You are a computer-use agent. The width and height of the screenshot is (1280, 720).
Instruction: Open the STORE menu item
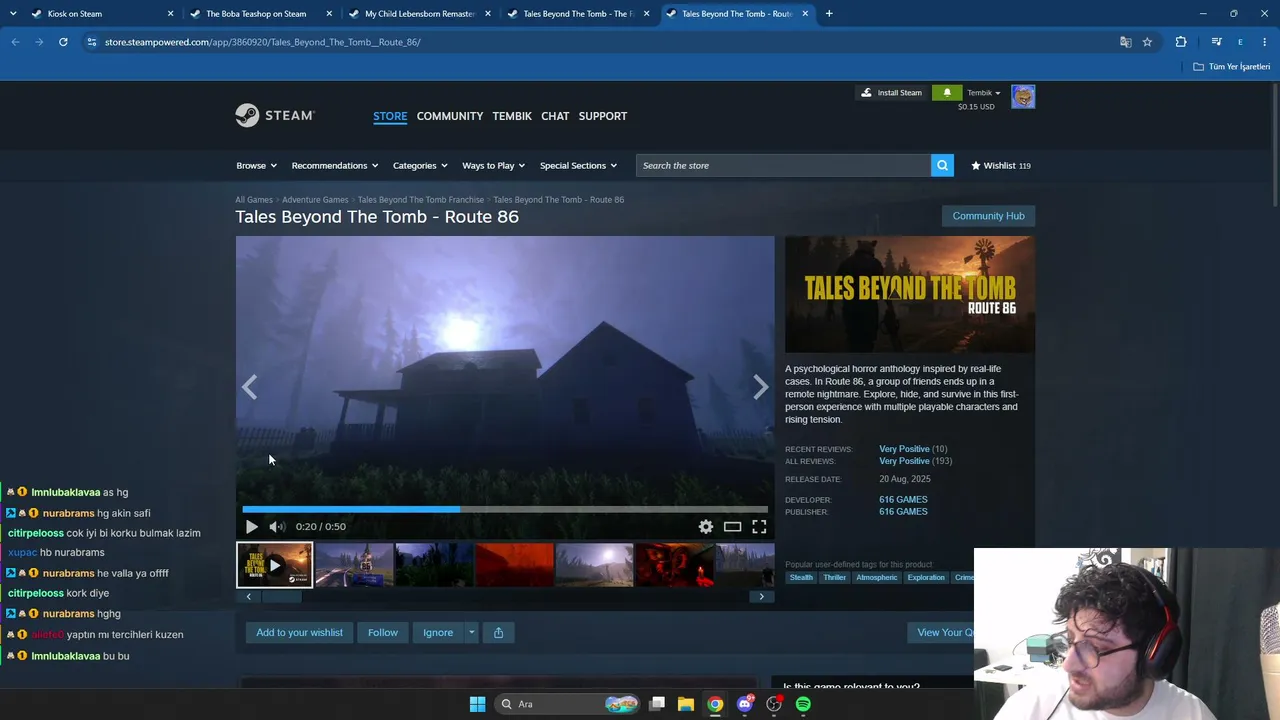point(390,116)
